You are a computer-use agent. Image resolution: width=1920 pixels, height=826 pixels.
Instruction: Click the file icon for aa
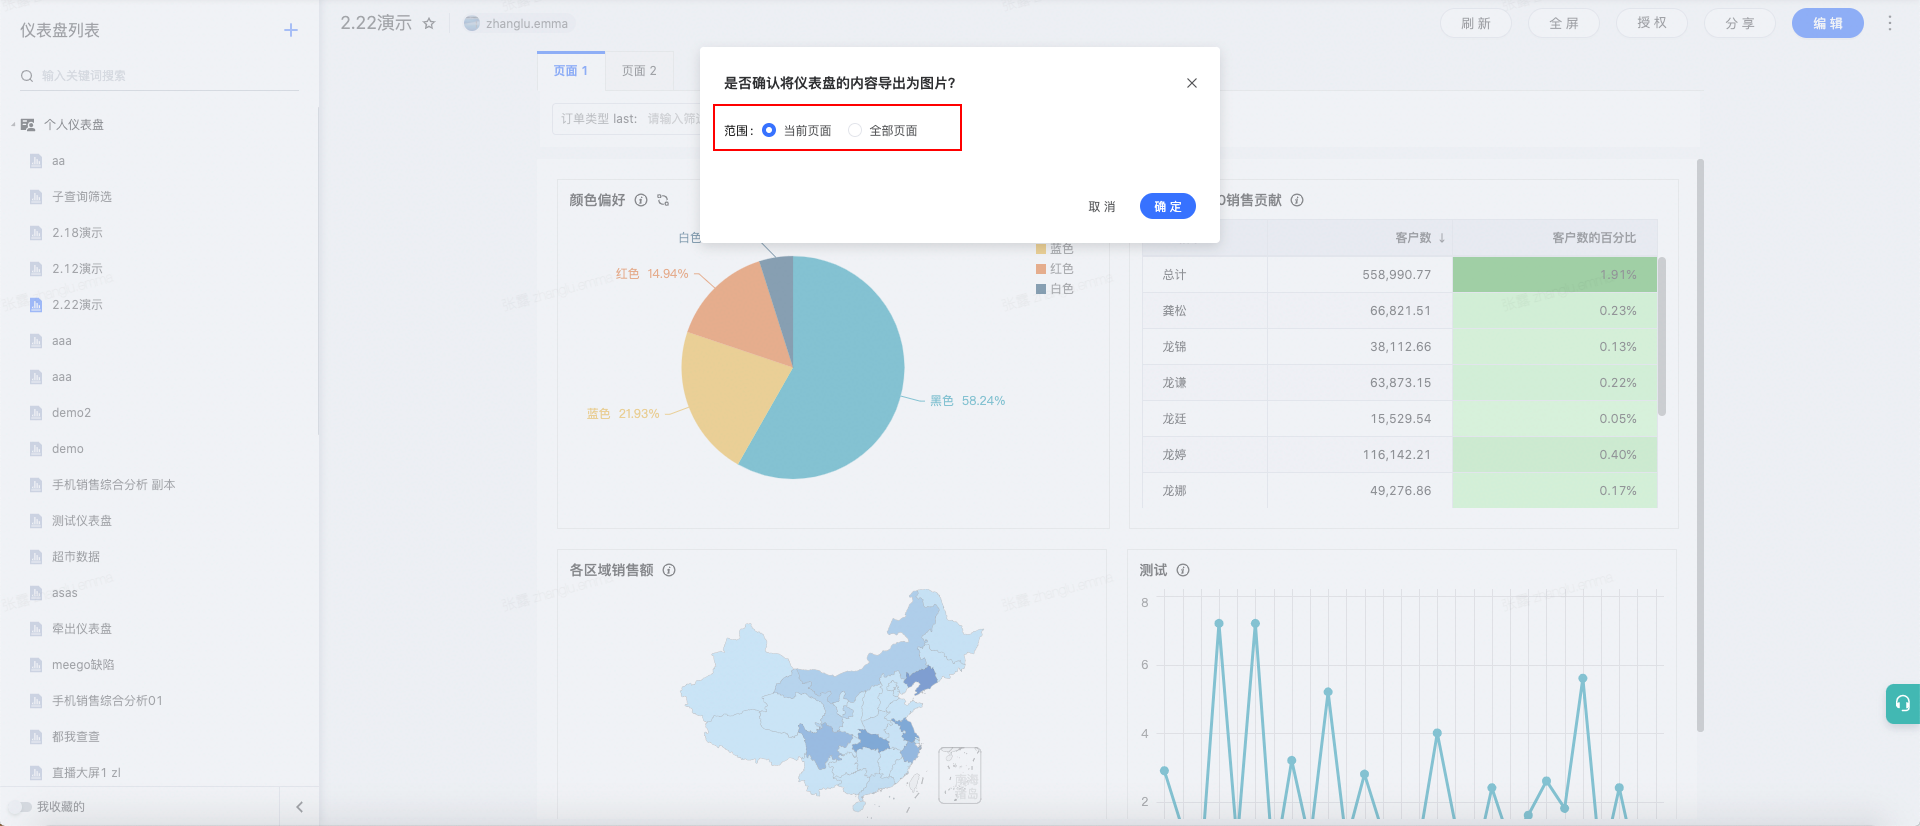pyautogui.click(x=36, y=161)
